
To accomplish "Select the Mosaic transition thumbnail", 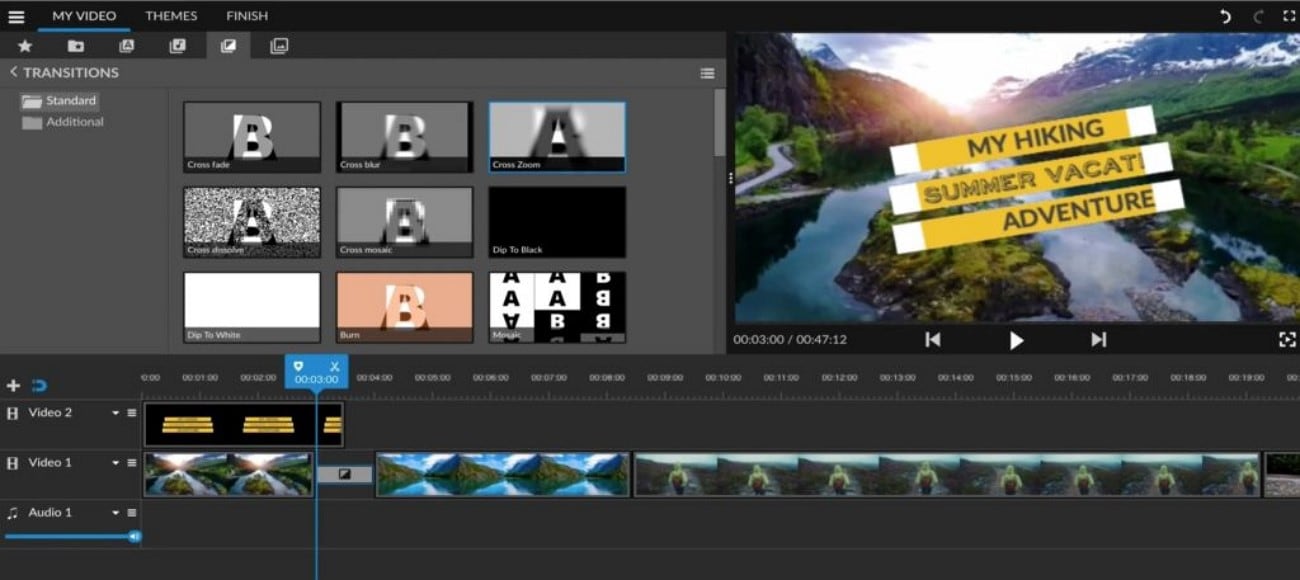I will point(557,307).
